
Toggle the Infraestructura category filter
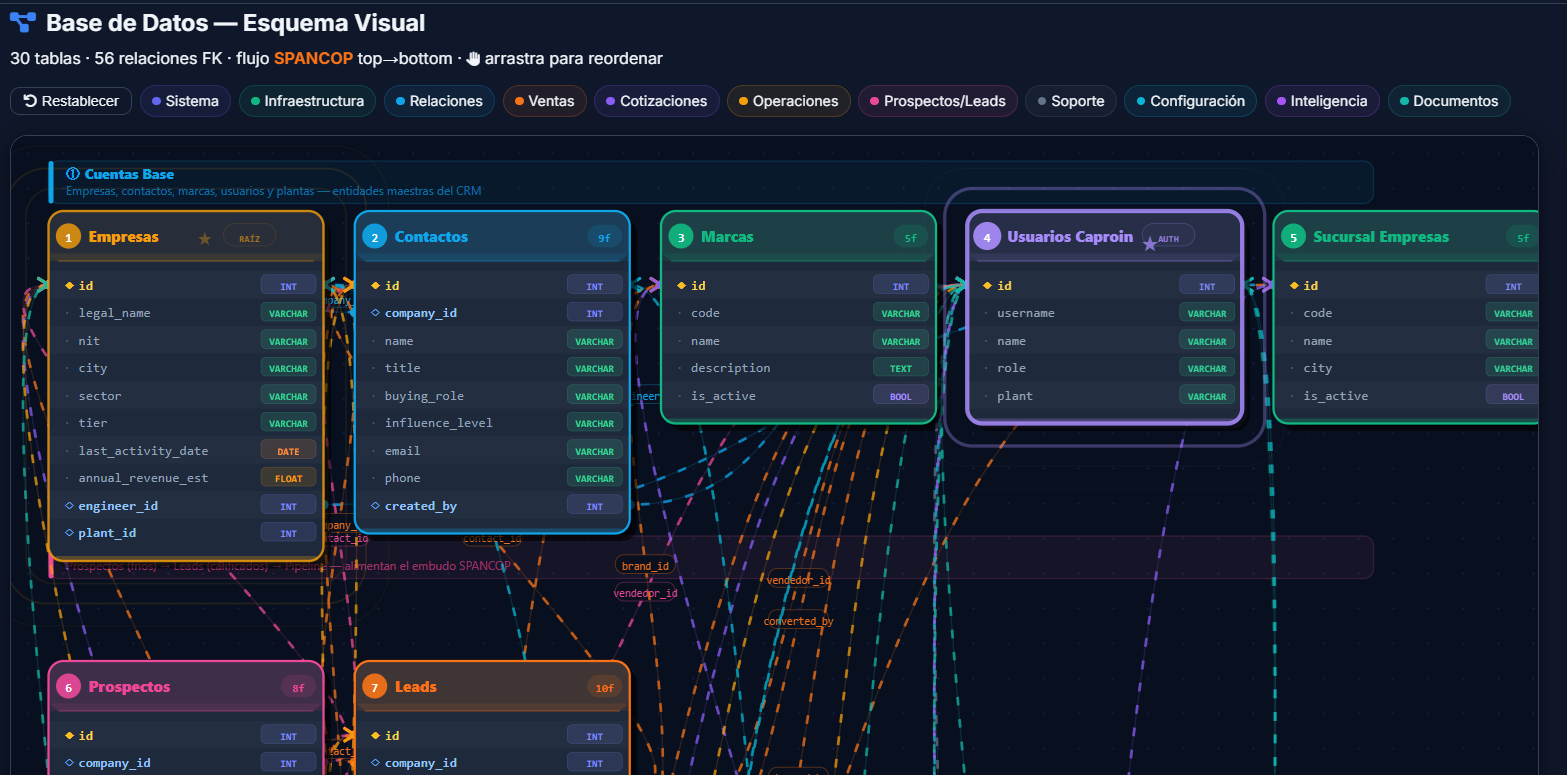(308, 101)
